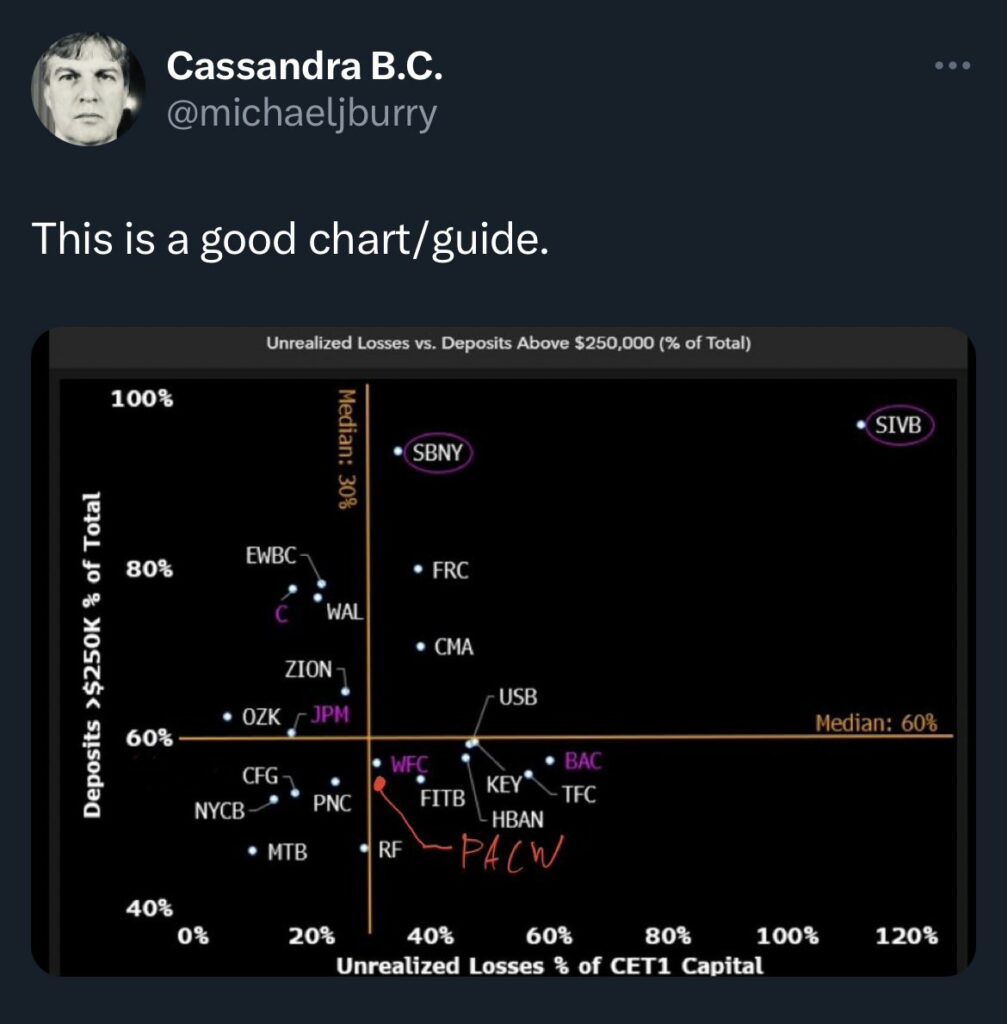
Task: Click the FRC data point label
Action: (x=449, y=571)
